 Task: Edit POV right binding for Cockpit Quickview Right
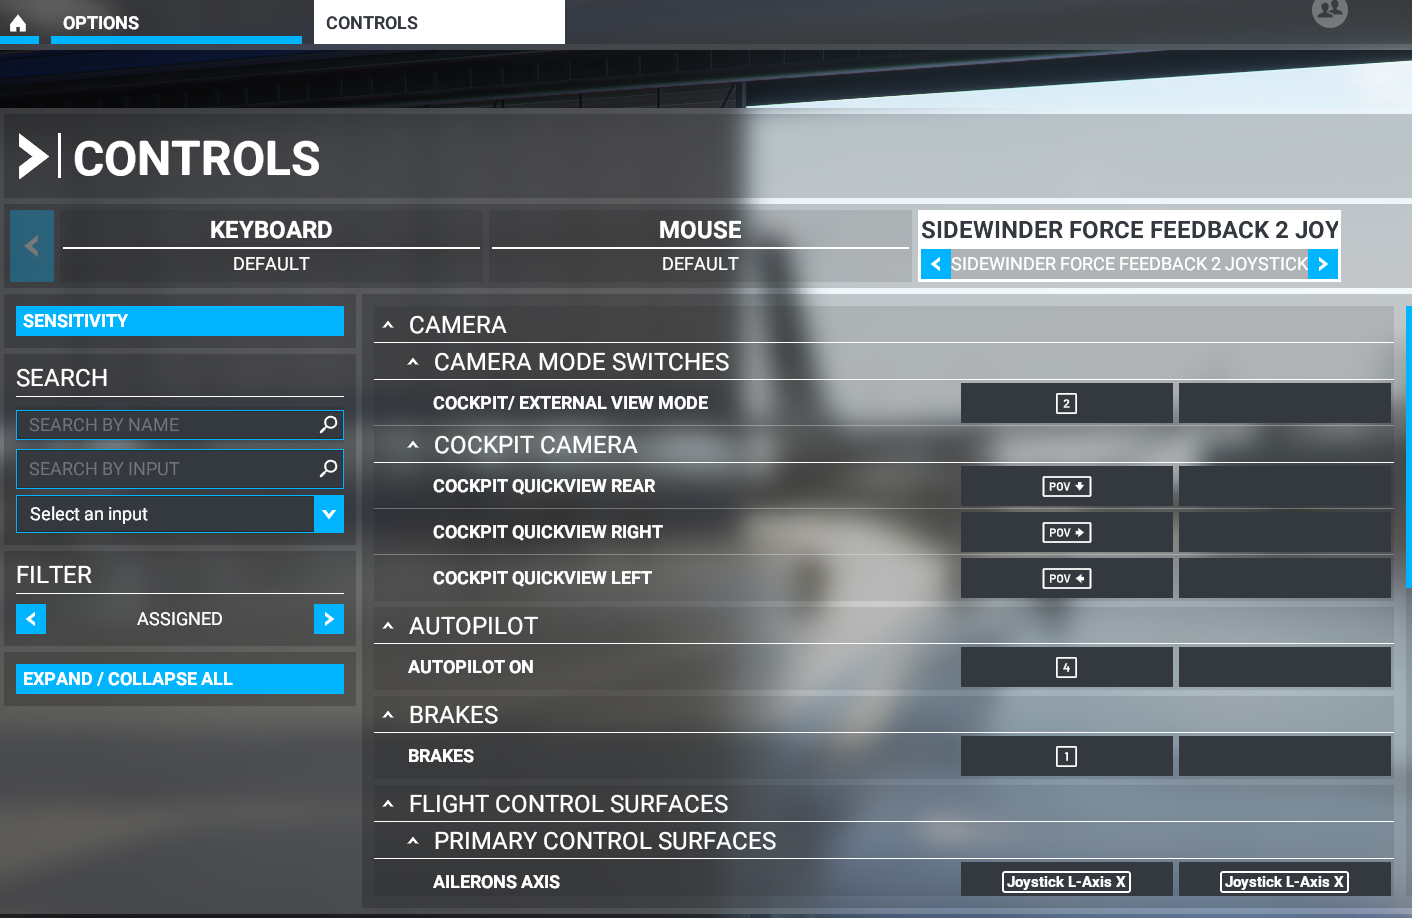[x=1066, y=532]
